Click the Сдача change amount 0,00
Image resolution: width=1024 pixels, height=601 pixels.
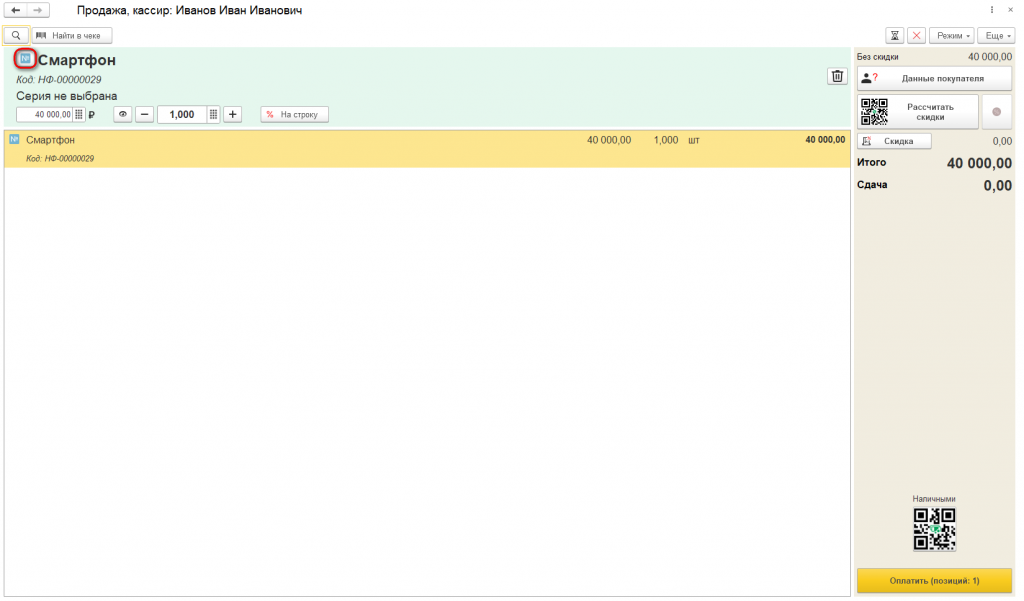point(997,186)
